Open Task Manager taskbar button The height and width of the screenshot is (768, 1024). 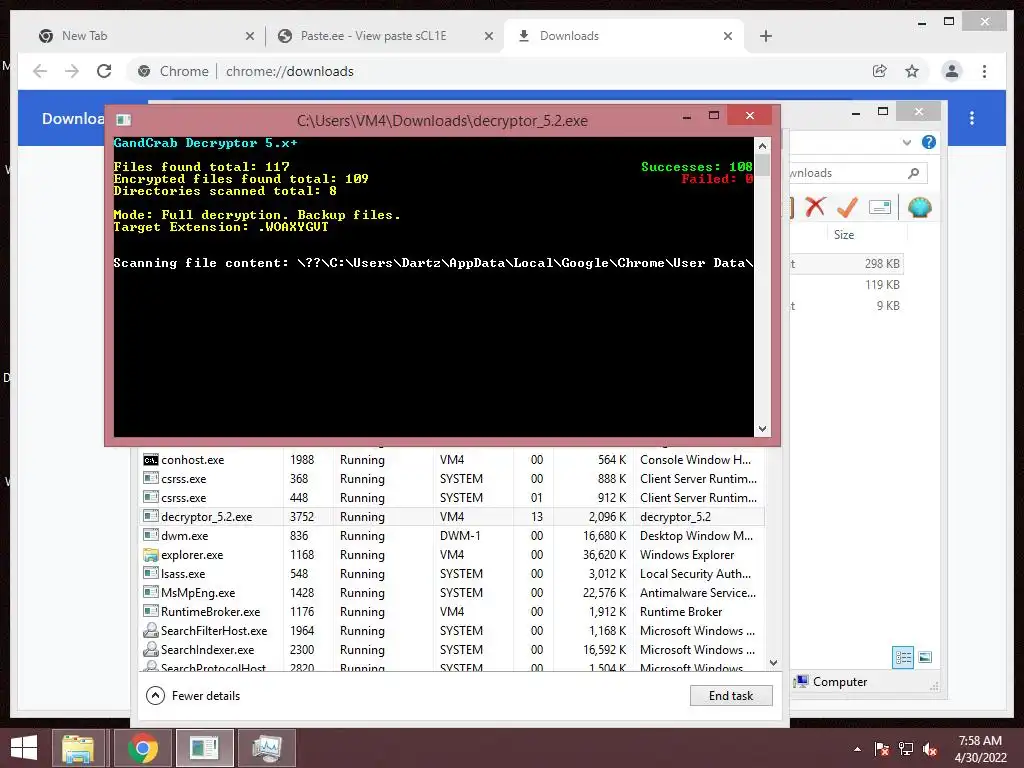click(x=267, y=748)
